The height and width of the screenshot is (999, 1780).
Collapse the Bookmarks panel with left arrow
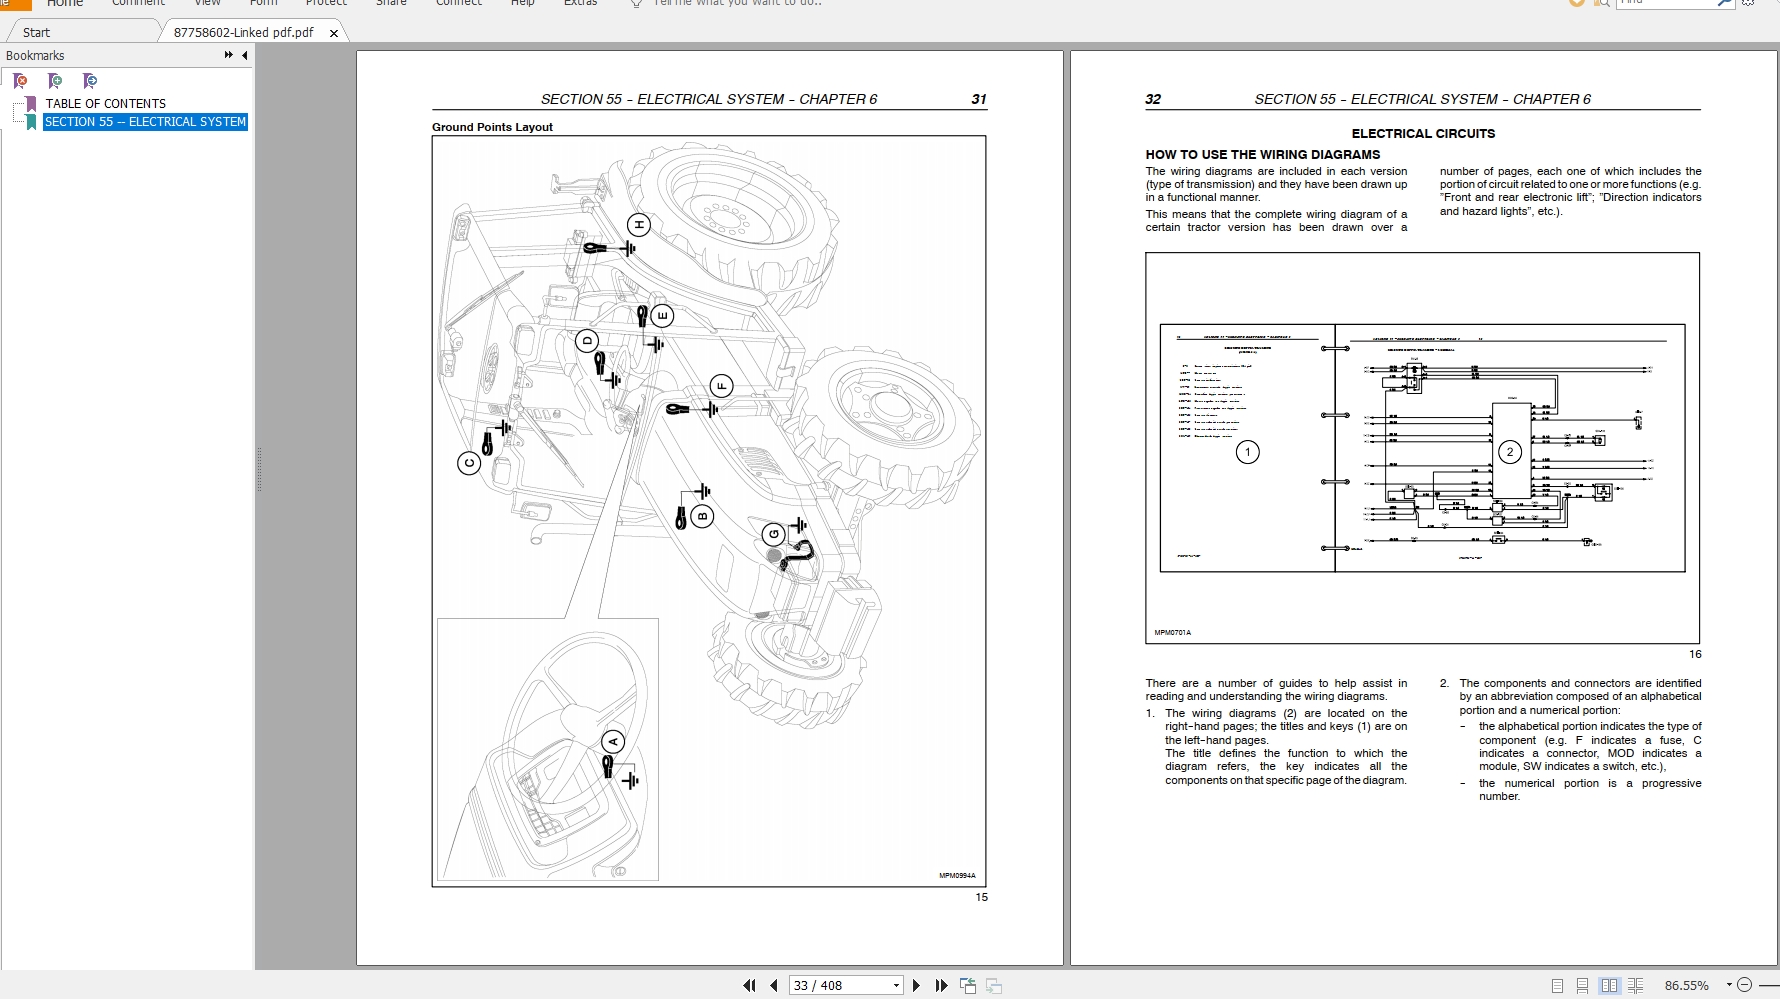245,56
